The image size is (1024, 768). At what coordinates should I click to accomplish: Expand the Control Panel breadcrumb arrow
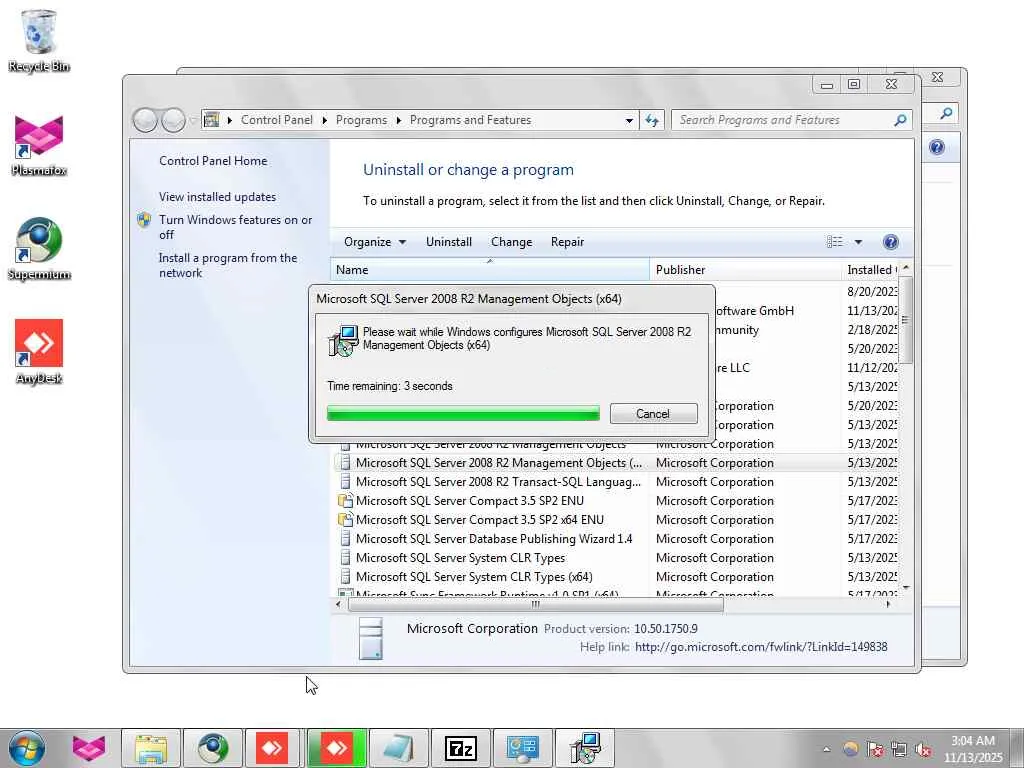[x=325, y=120]
